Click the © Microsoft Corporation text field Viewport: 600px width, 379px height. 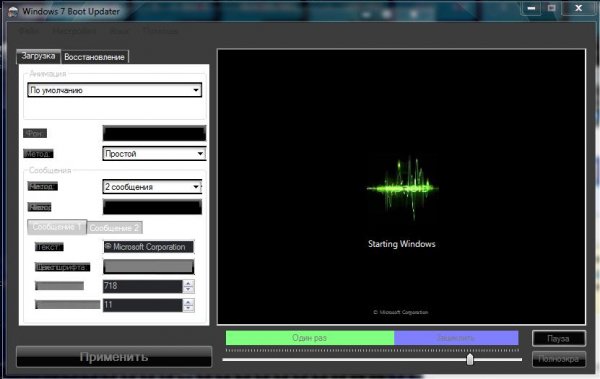148,247
